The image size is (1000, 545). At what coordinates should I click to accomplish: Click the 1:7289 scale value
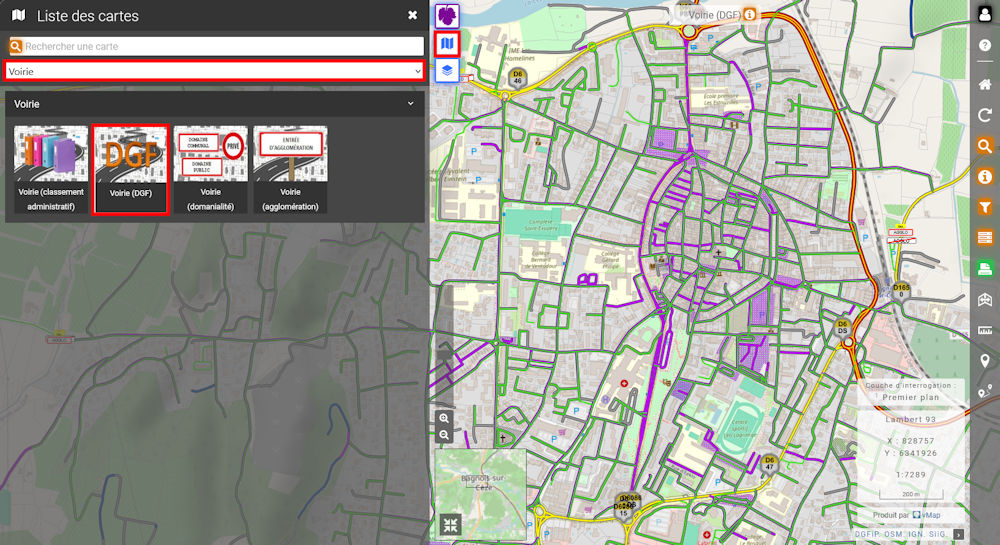910,474
